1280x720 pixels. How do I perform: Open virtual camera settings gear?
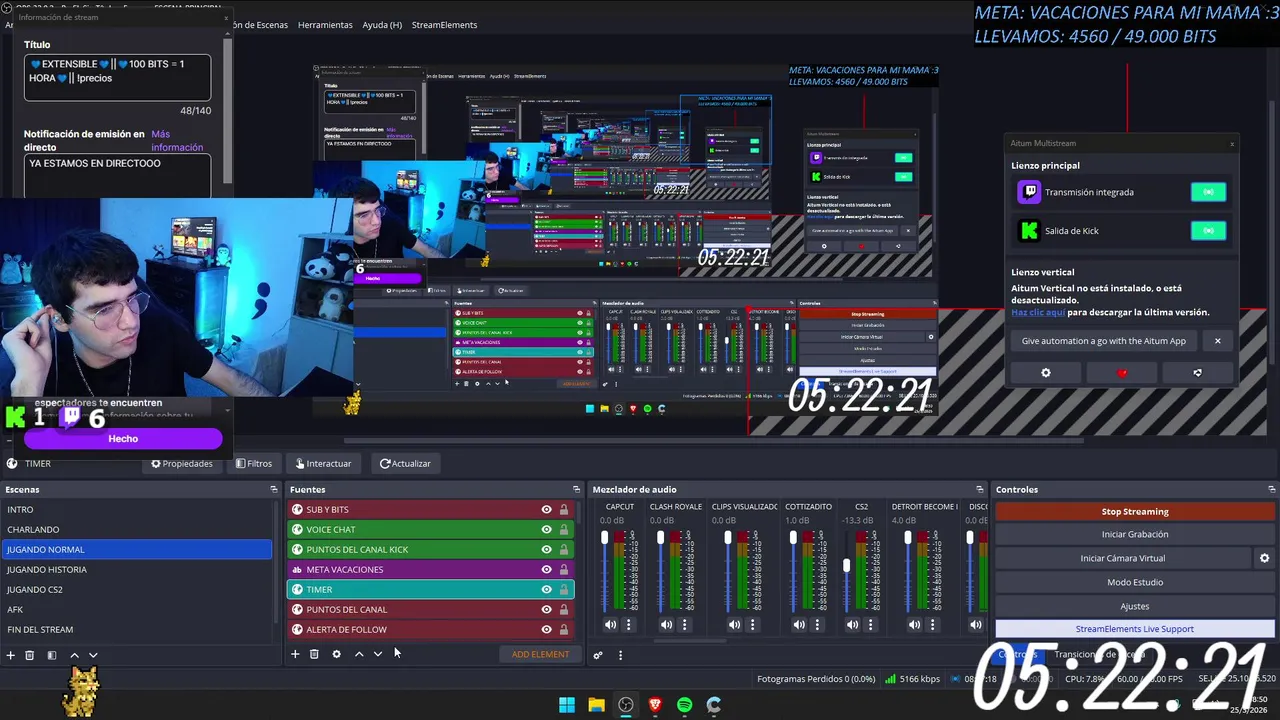pos(1264,558)
